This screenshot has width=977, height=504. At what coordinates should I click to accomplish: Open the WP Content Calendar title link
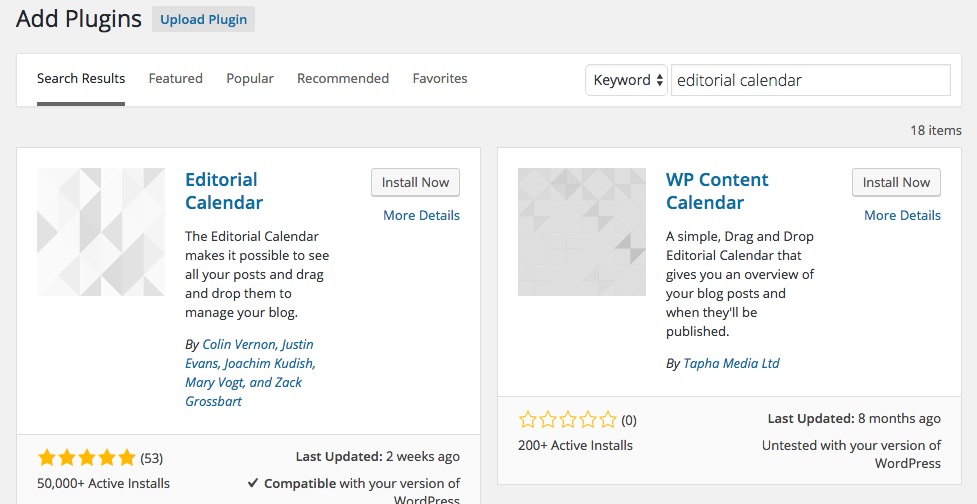coord(717,191)
